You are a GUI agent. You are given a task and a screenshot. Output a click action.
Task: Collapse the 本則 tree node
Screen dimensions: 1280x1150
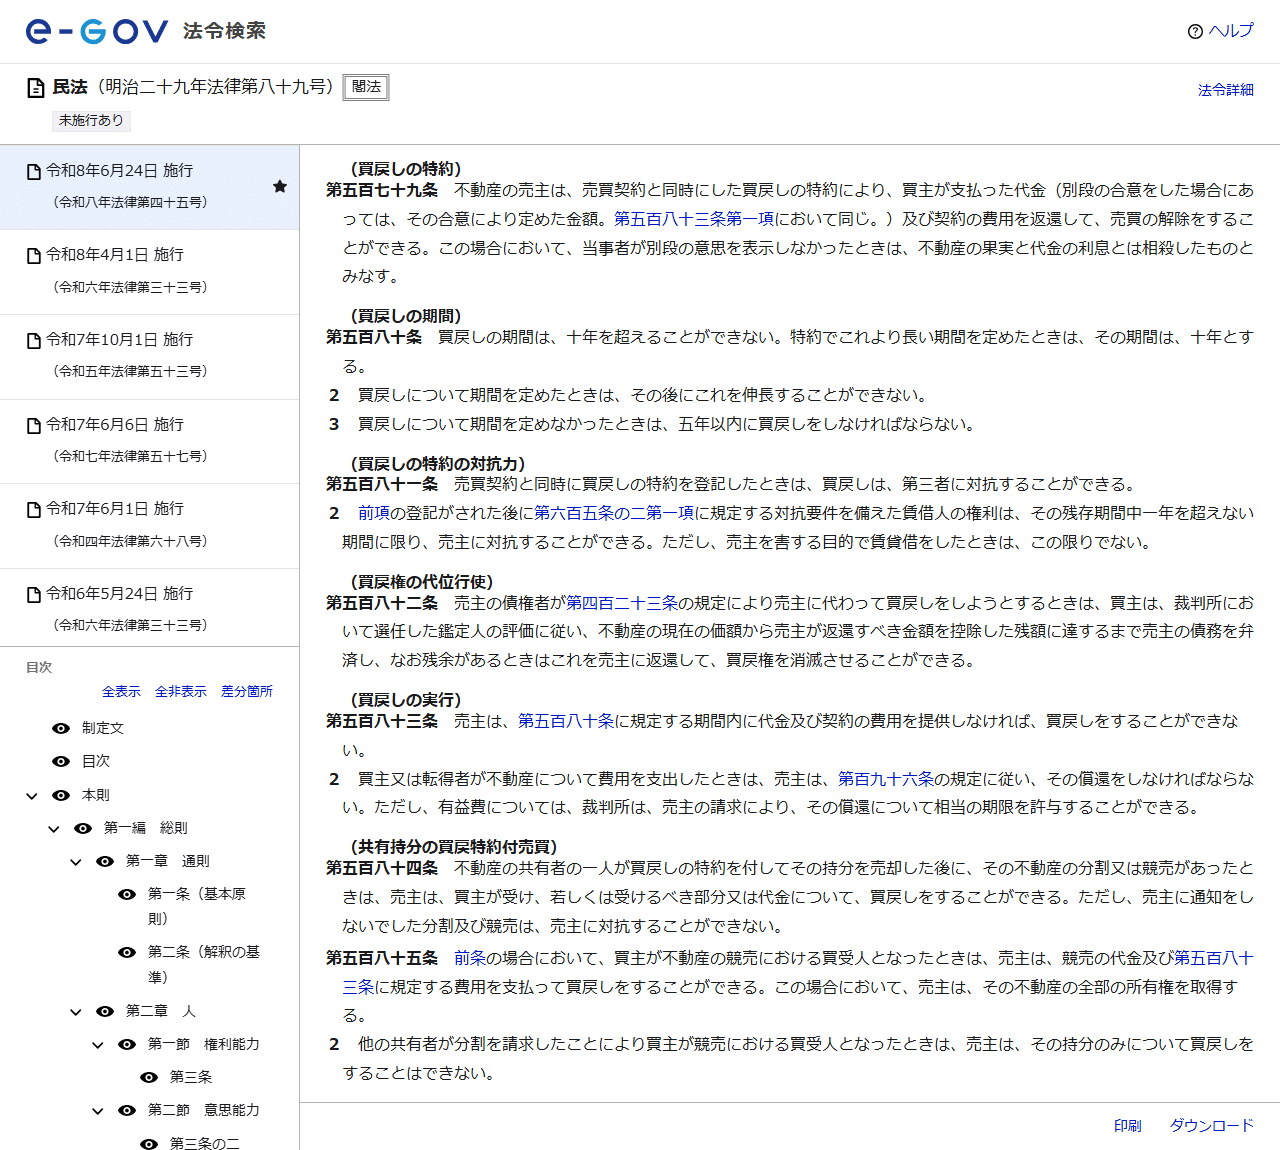coord(32,796)
